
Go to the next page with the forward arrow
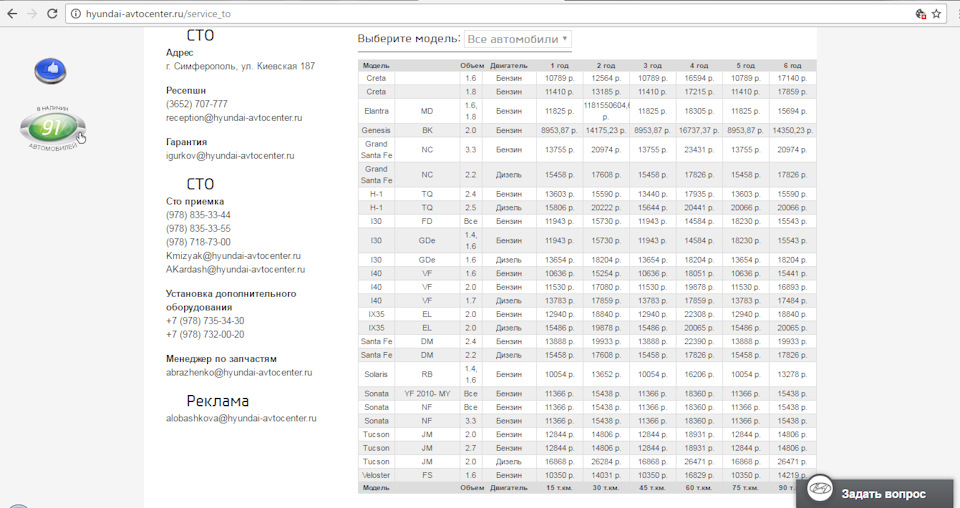pos(32,13)
